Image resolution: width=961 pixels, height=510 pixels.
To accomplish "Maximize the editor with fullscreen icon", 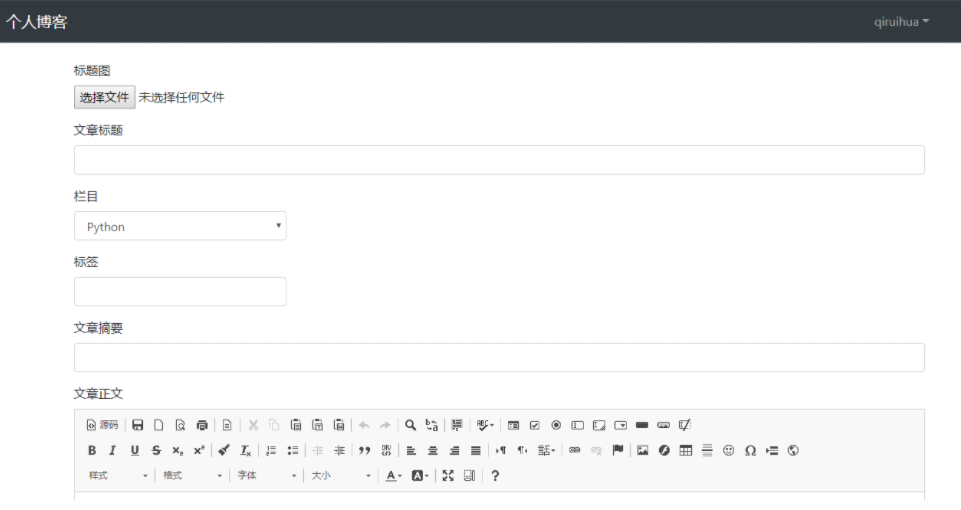I will coord(448,476).
